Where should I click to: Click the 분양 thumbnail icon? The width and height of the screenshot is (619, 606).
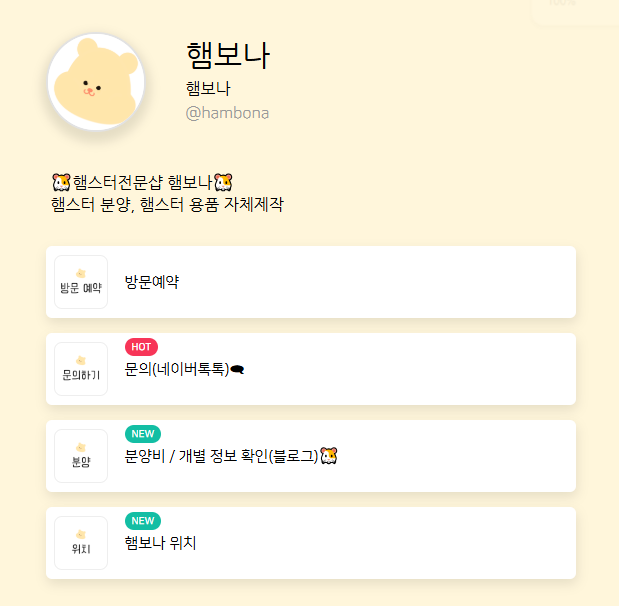pyautogui.click(x=81, y=456)
